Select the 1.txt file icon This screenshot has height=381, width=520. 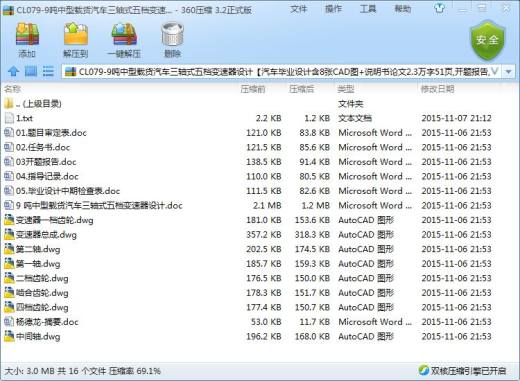(9, 118)
